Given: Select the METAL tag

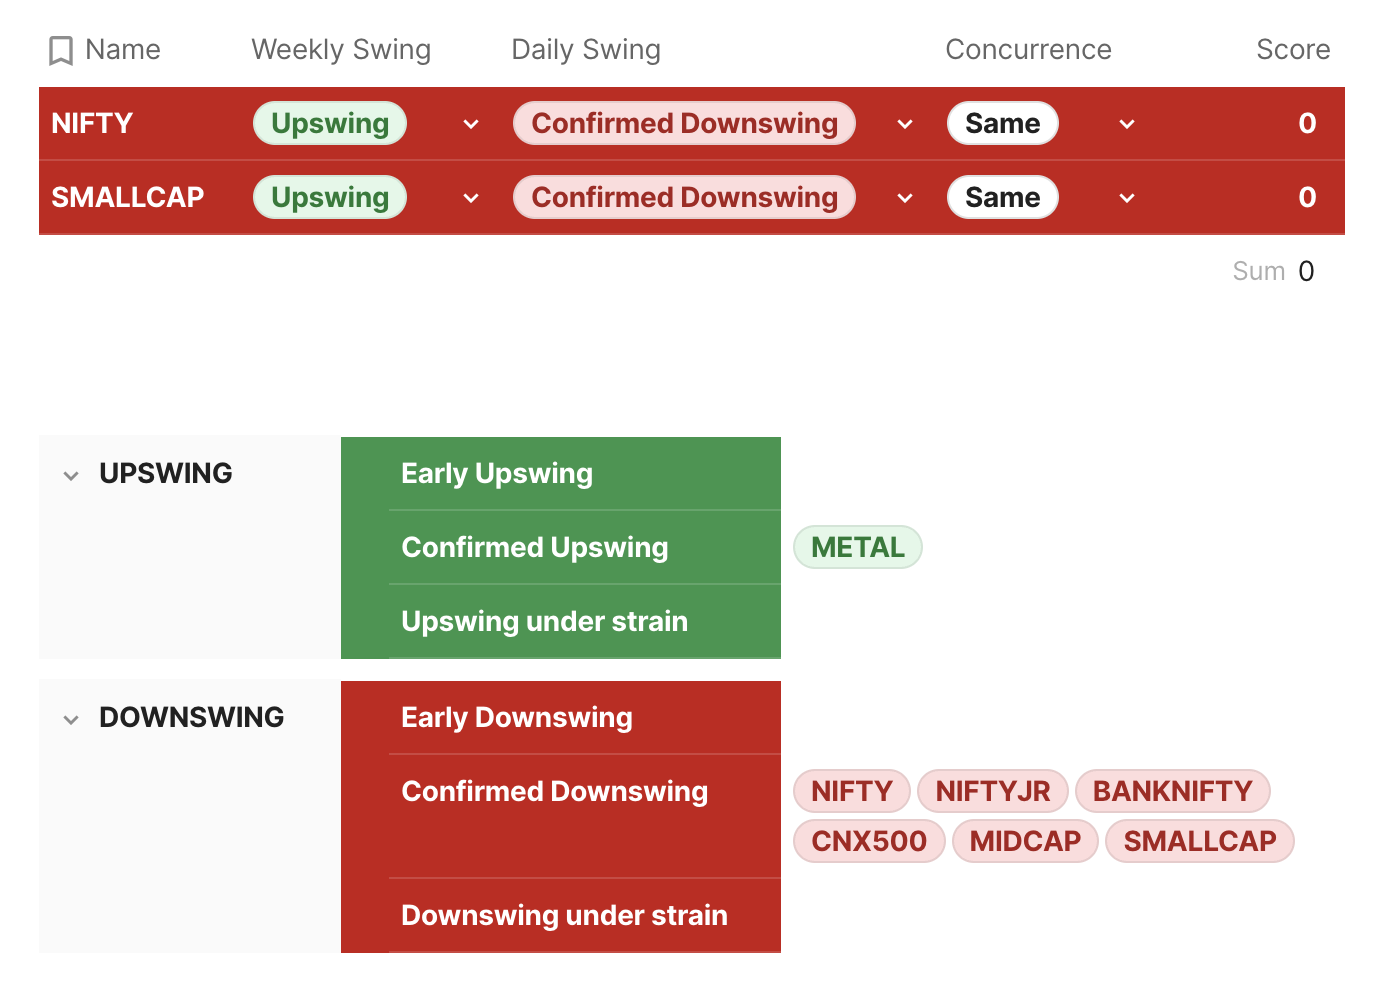Looking at the screenshot, I should click(858, 547).
